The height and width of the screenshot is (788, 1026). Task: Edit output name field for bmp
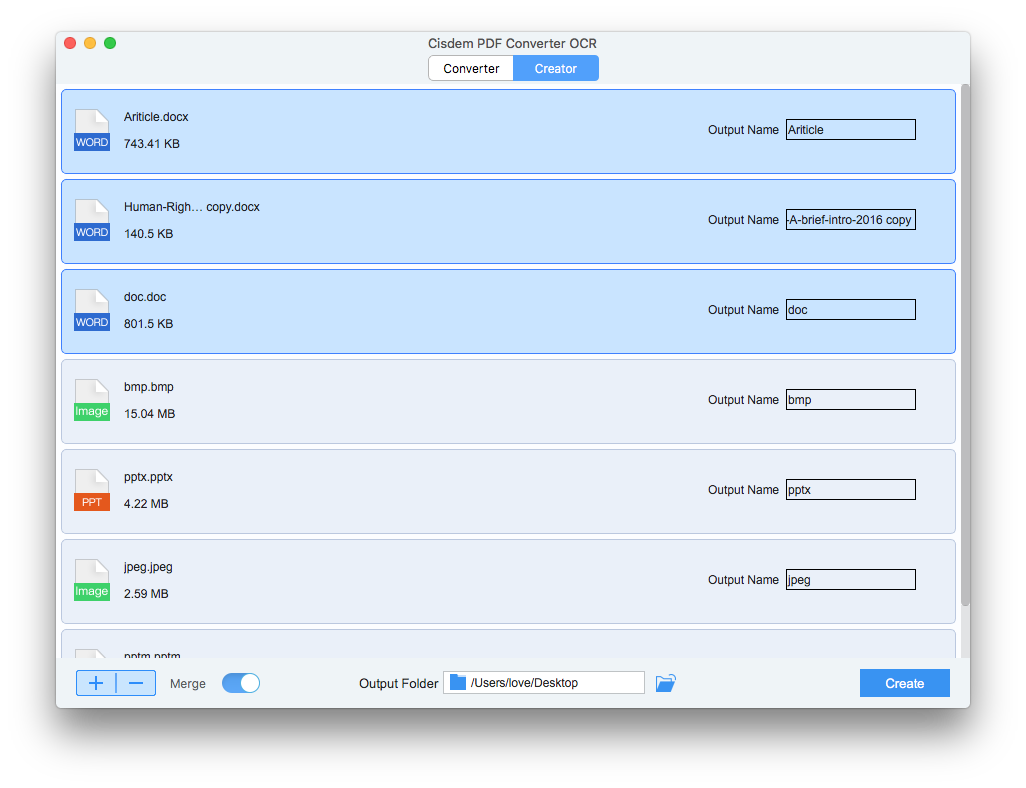pyautogui.click(x=851, y=400)
